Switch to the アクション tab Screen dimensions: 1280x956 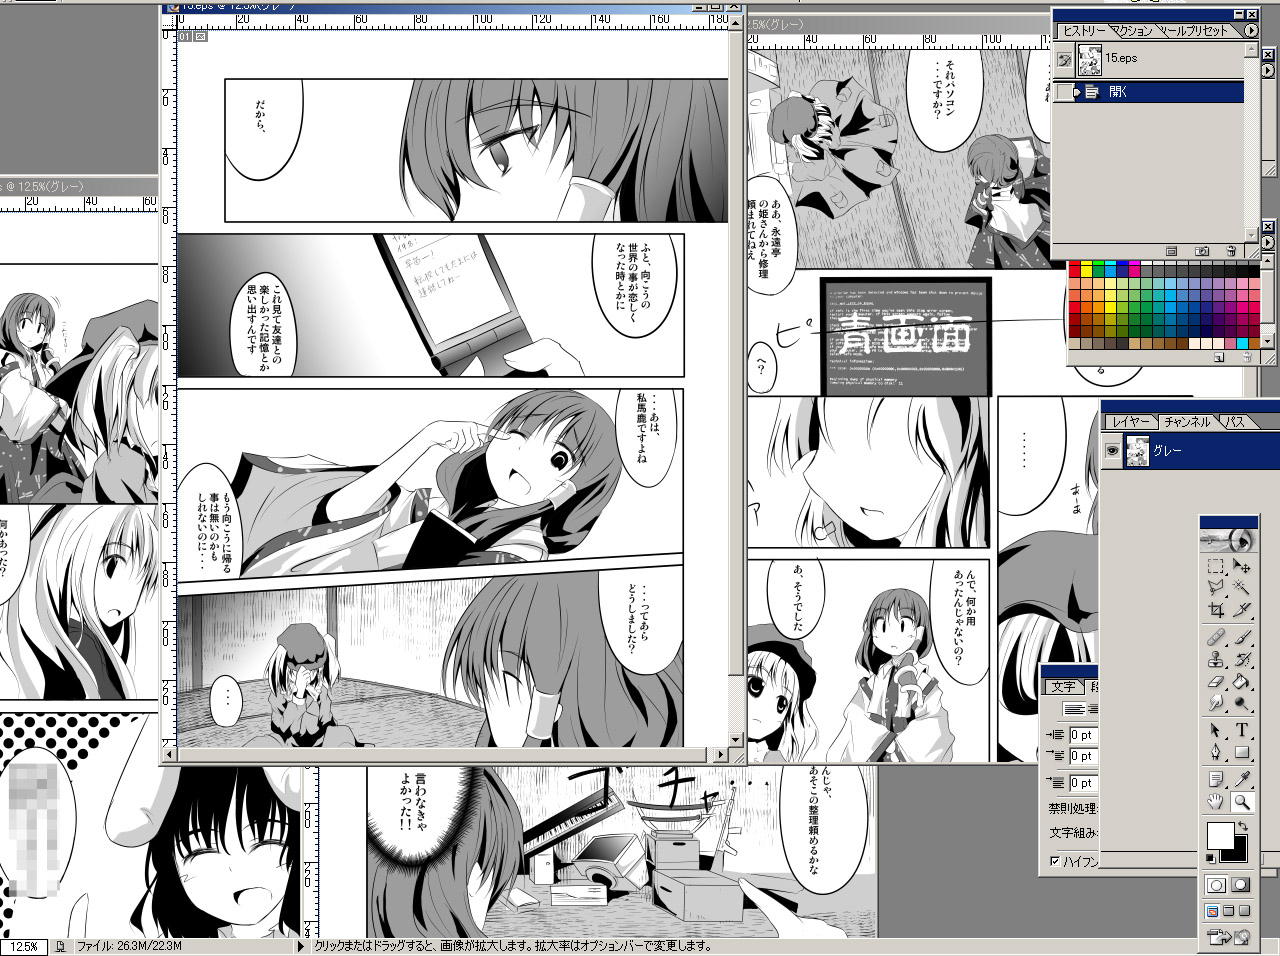[x=1133, y=30]
